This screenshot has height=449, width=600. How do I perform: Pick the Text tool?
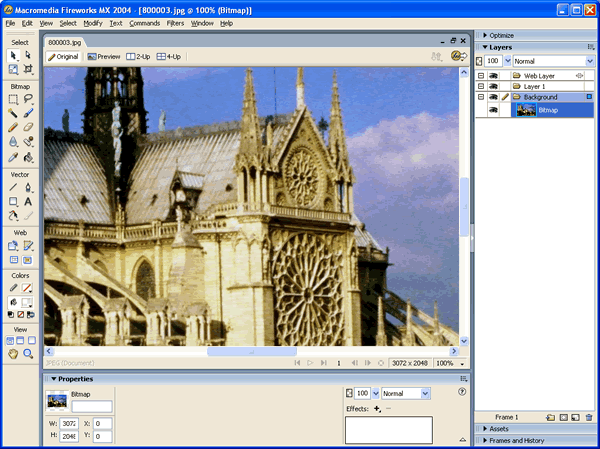tap(29, 201)
